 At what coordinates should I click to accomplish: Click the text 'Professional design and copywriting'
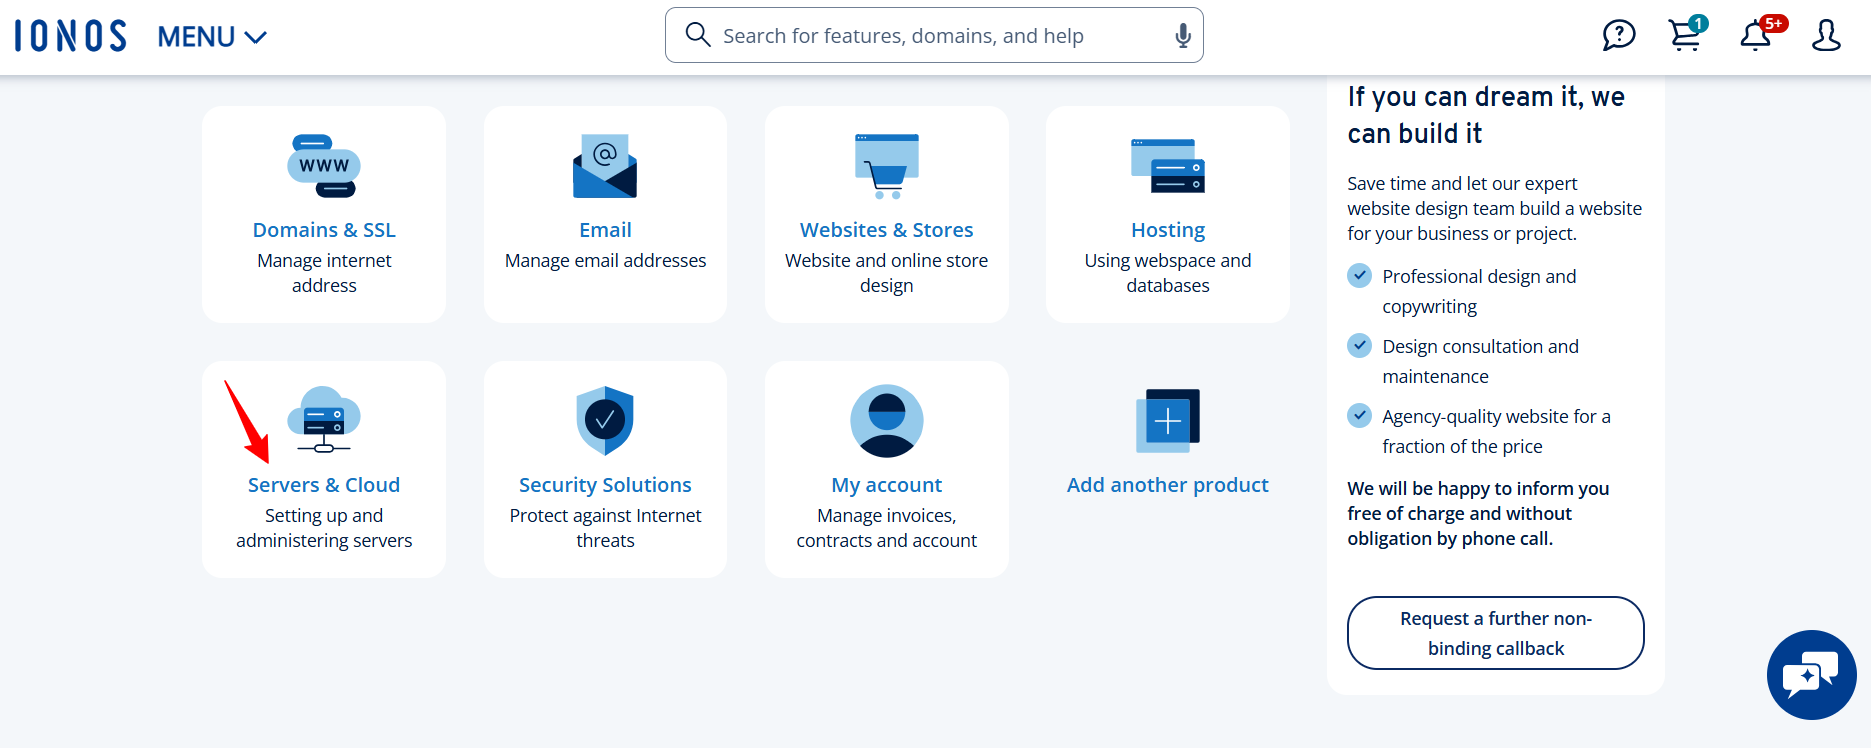click(1479, 291)
